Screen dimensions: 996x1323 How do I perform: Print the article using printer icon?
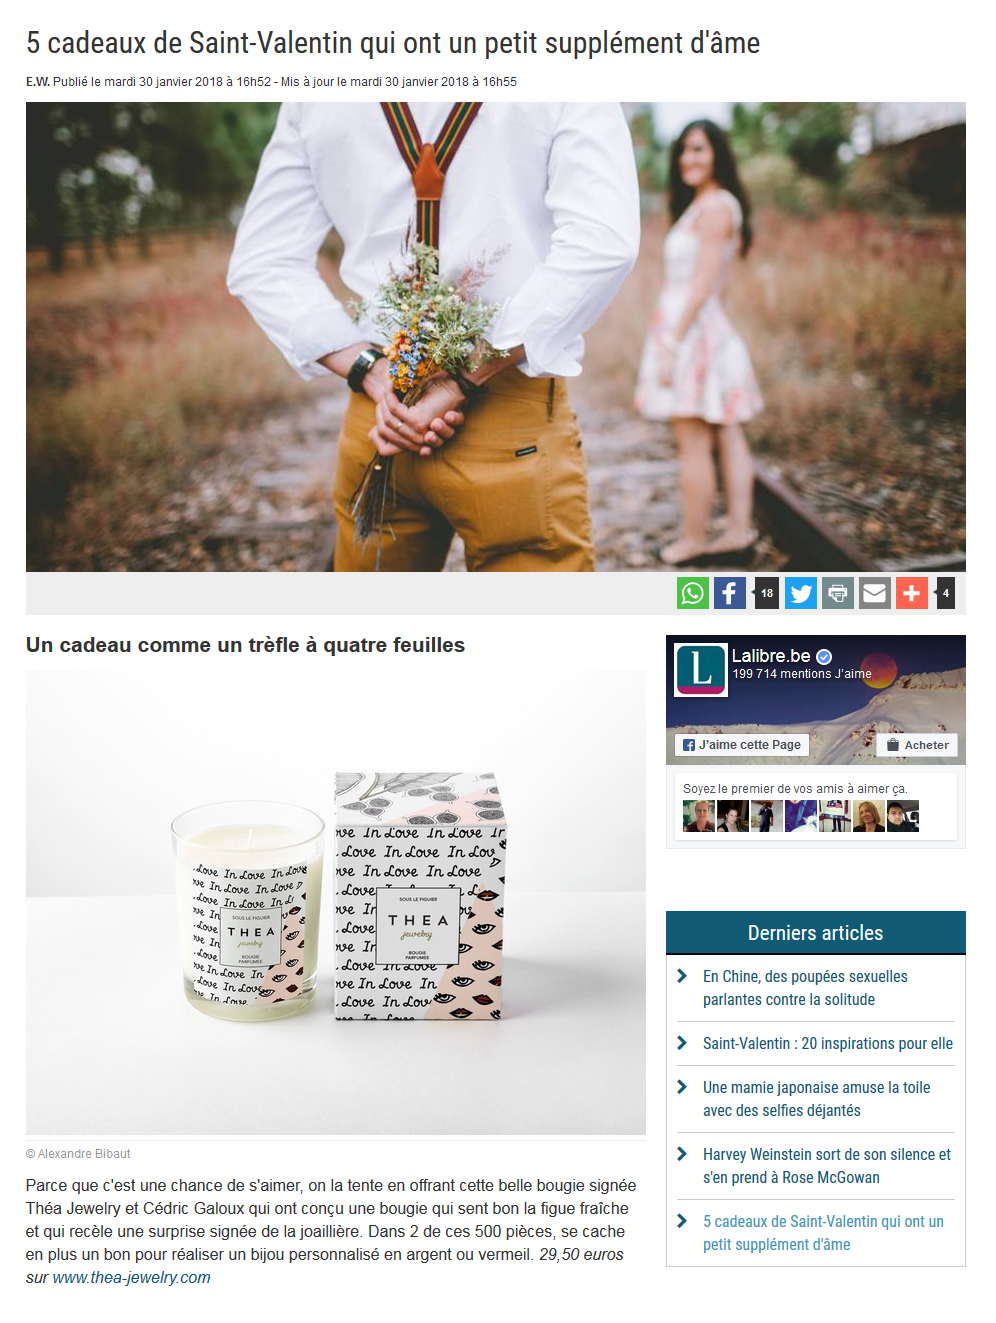pyautogui.click(x=838, y=593)
